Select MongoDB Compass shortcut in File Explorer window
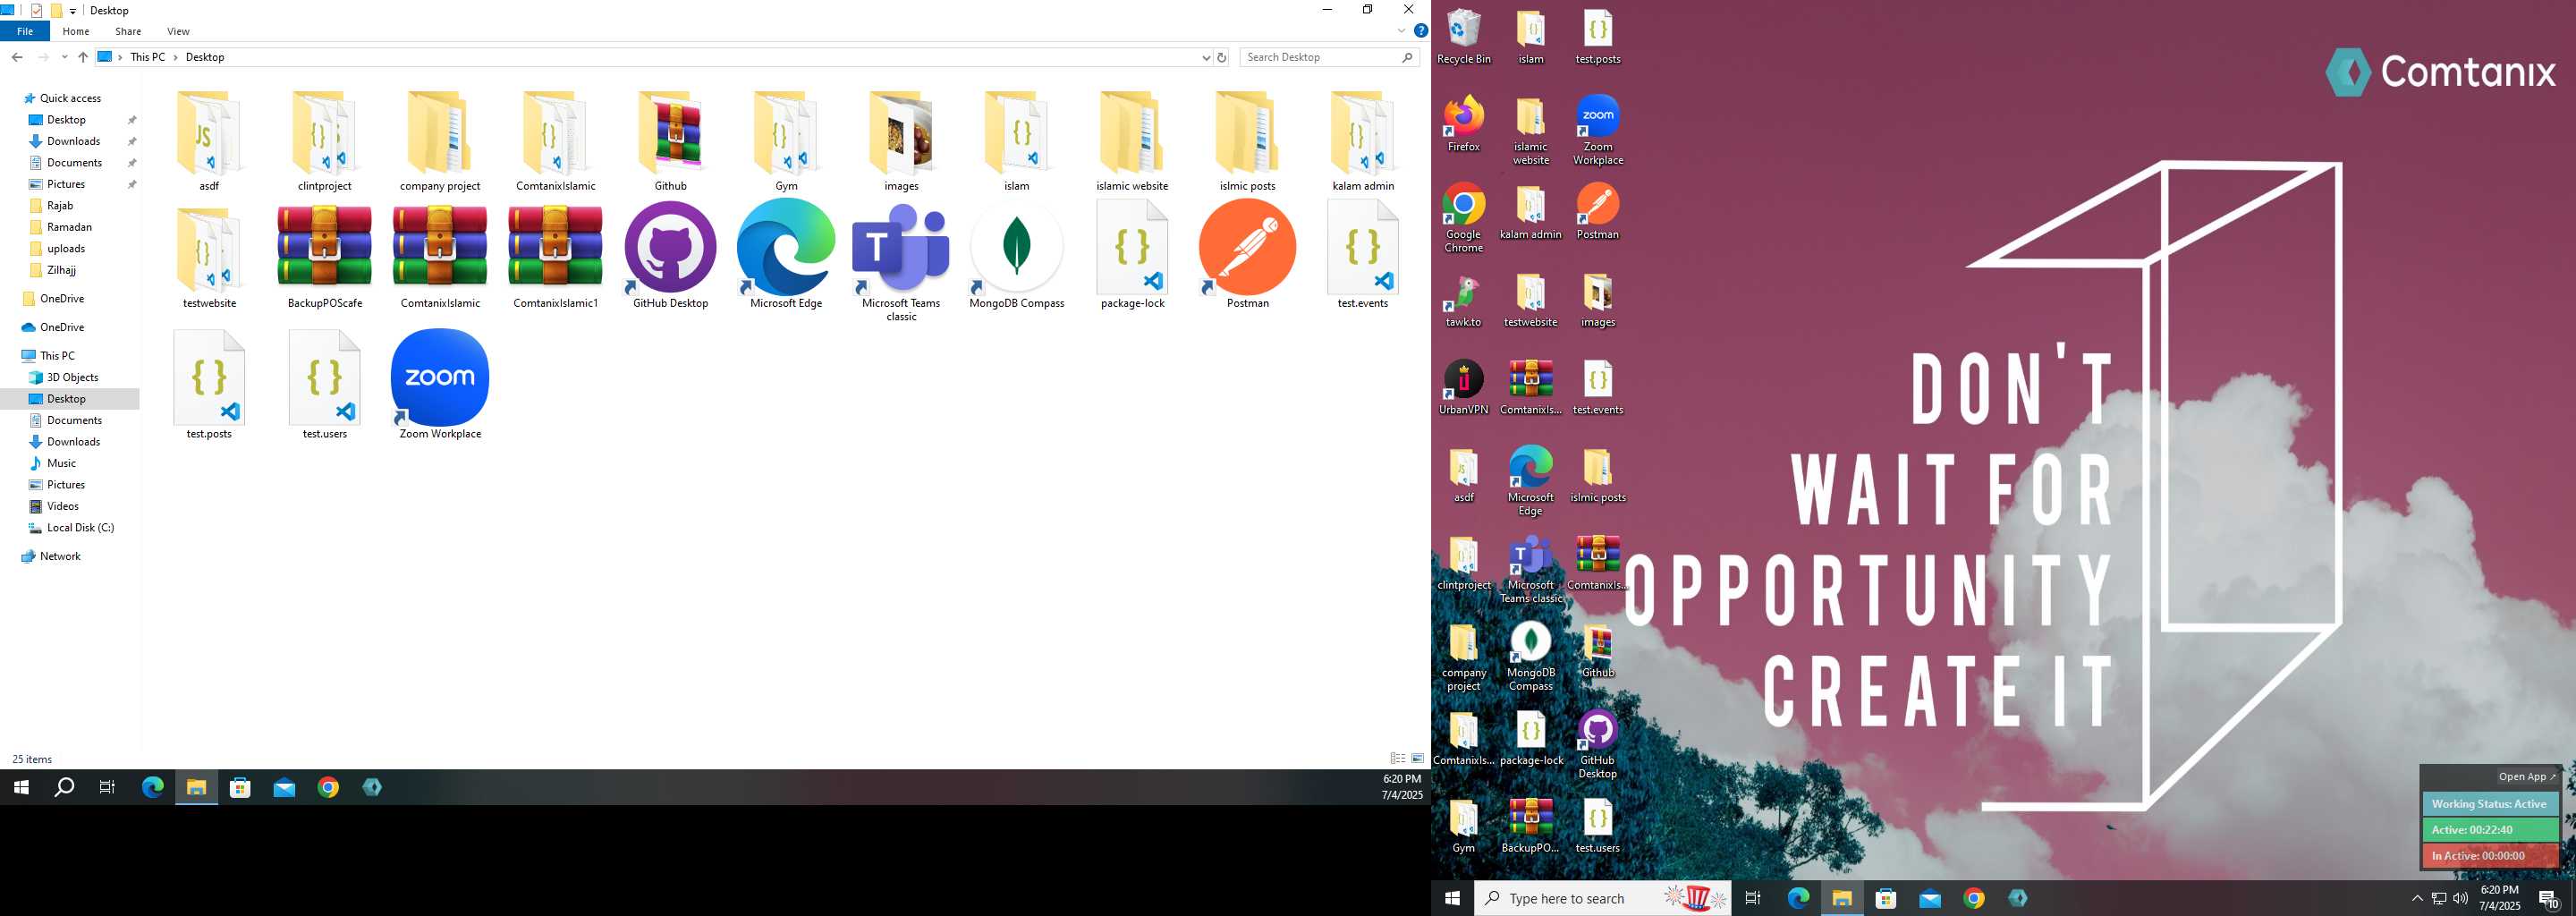Screen dimensions: 2576x916 [1016, 254]
